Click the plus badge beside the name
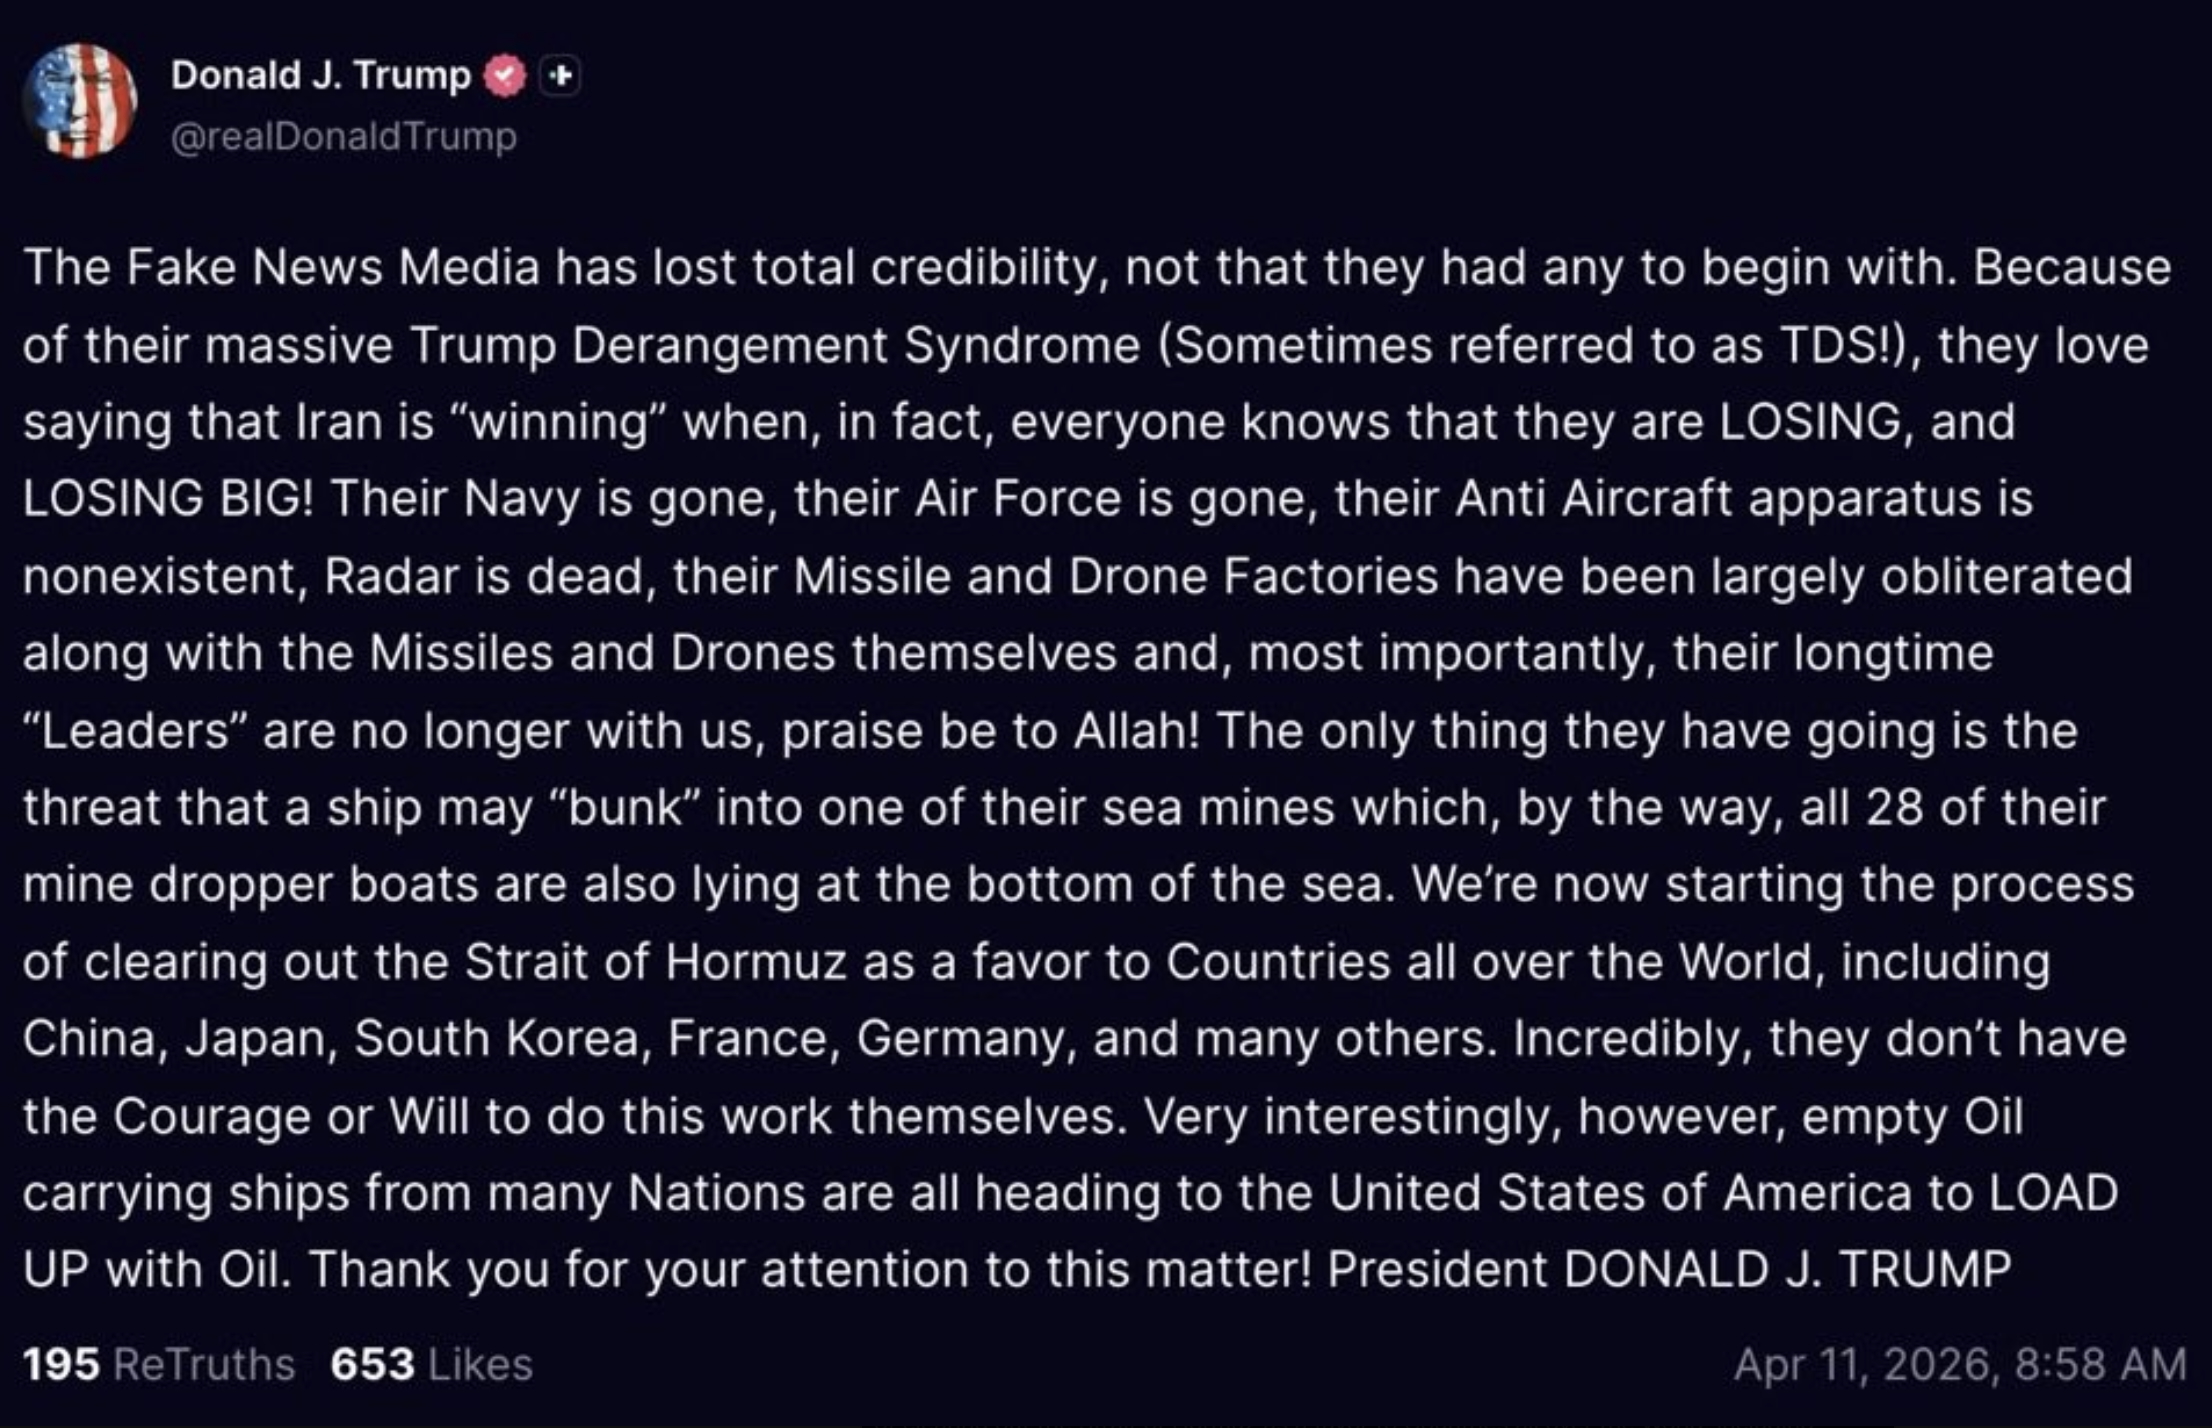The image size is (2212, 1428). (561, 76)
